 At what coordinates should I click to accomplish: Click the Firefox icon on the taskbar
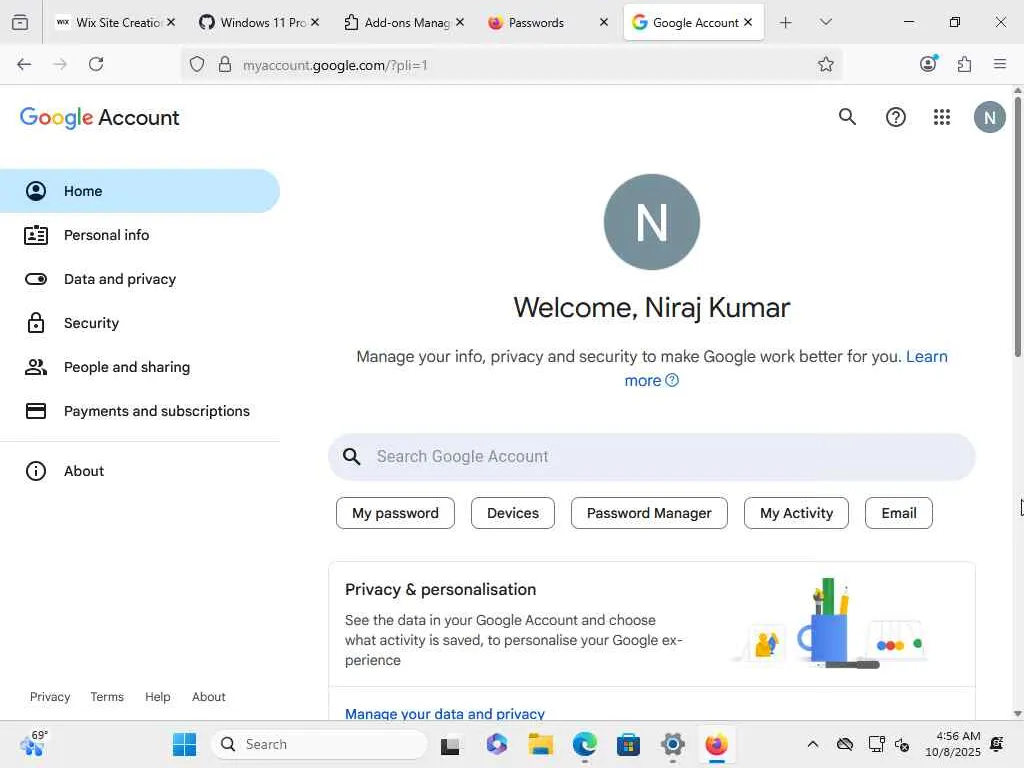716,744
